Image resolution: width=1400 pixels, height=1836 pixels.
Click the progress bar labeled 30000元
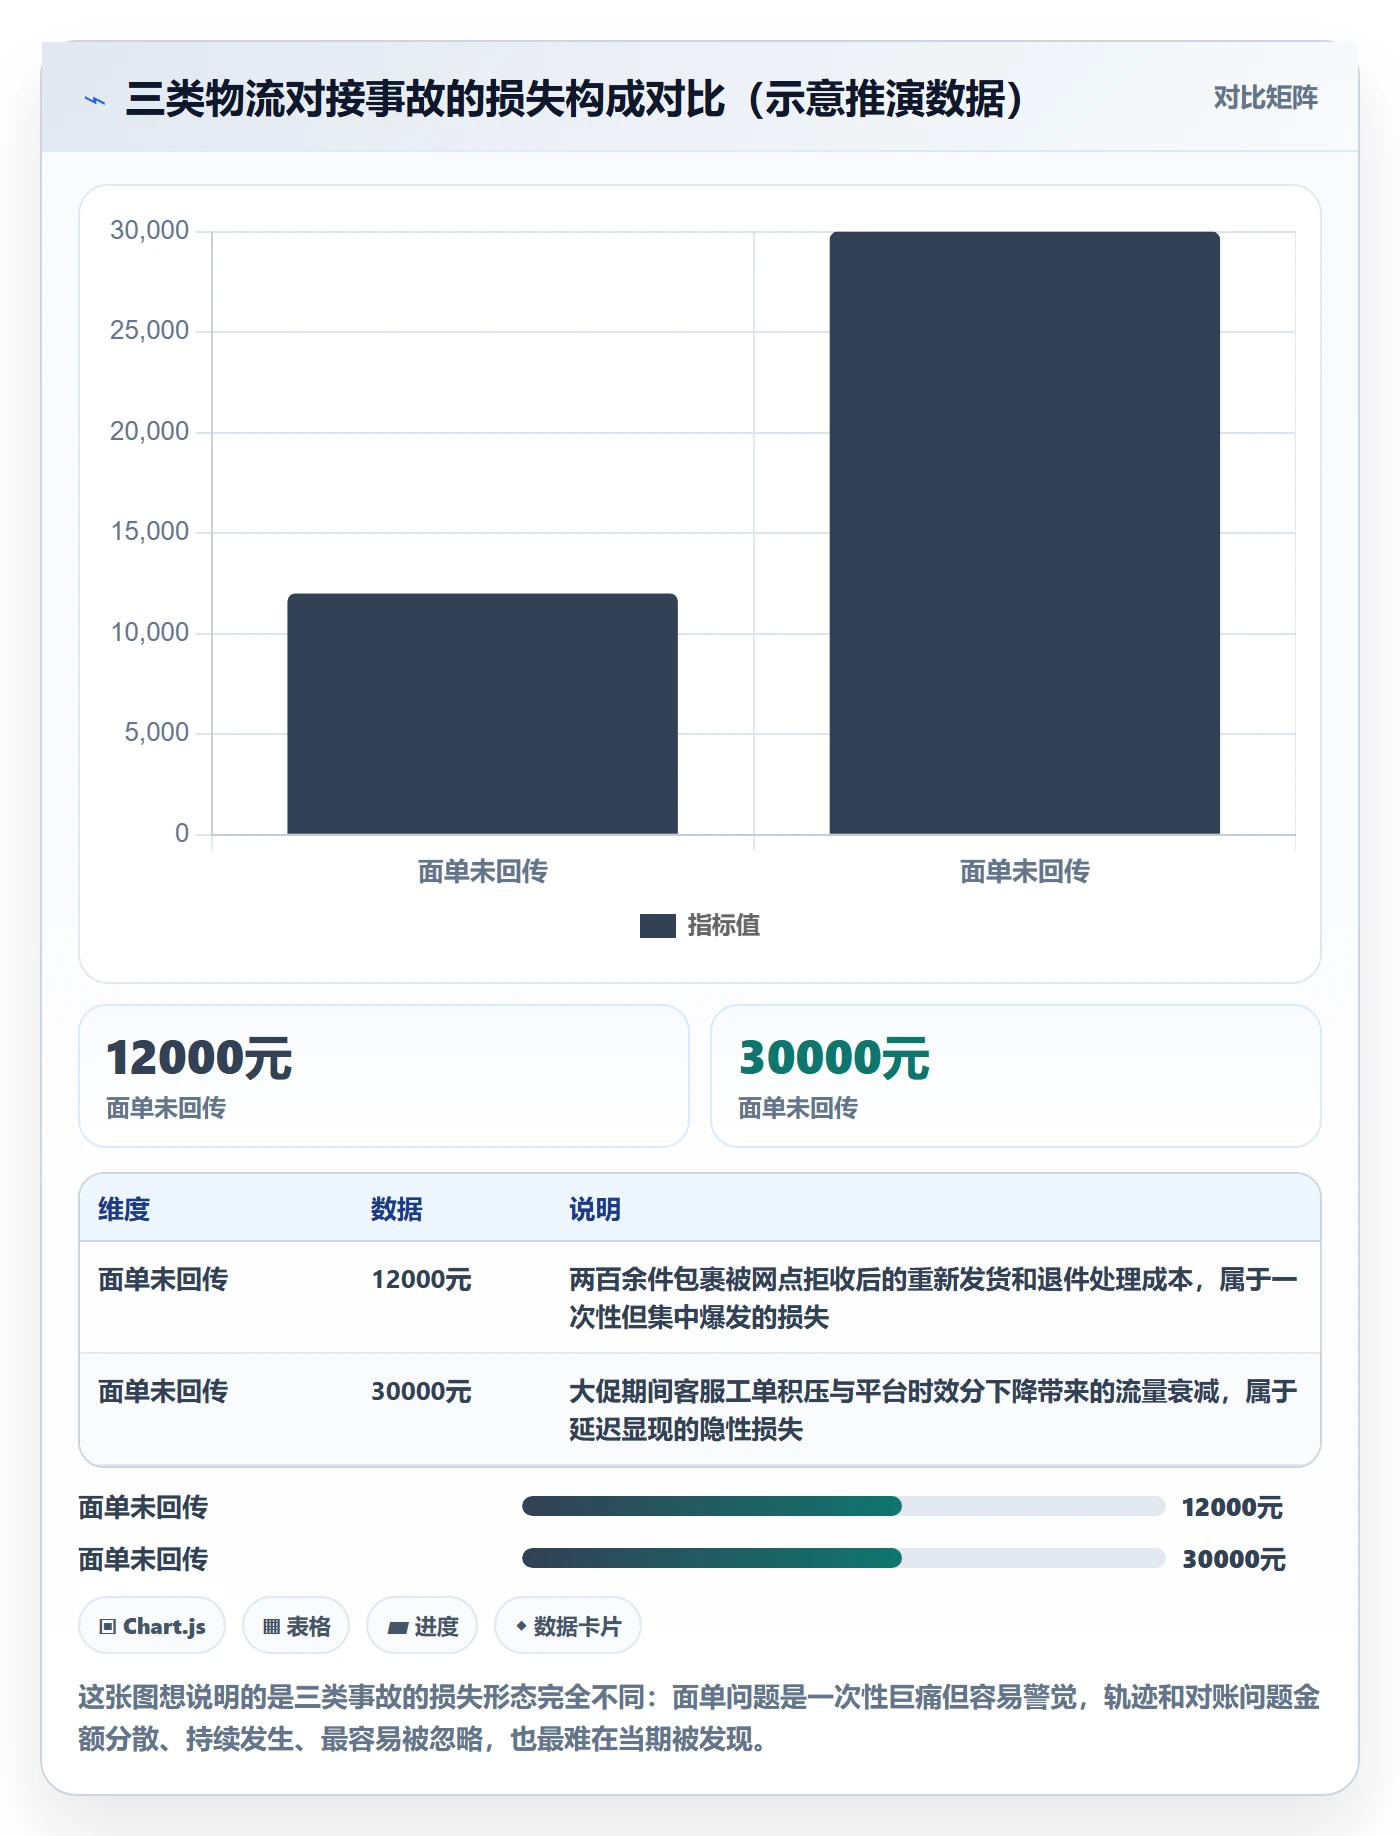coord(843,1558)
